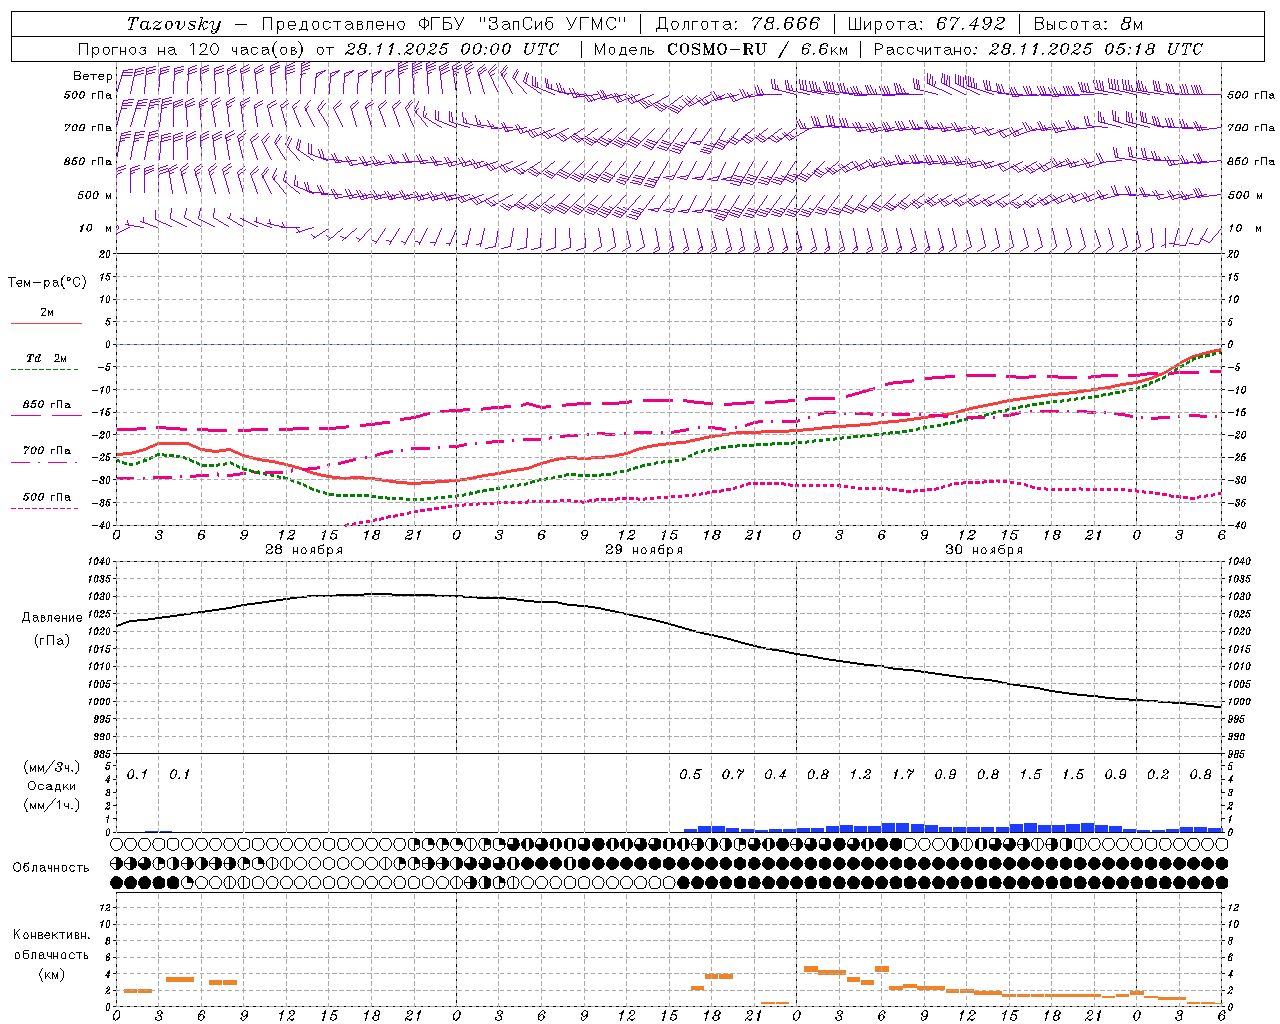Image resolution: width=1280 pixels, height=1024 pixels.
Task: Click the 3-hour precipitation value 0.4
Action: coord(775,774)
